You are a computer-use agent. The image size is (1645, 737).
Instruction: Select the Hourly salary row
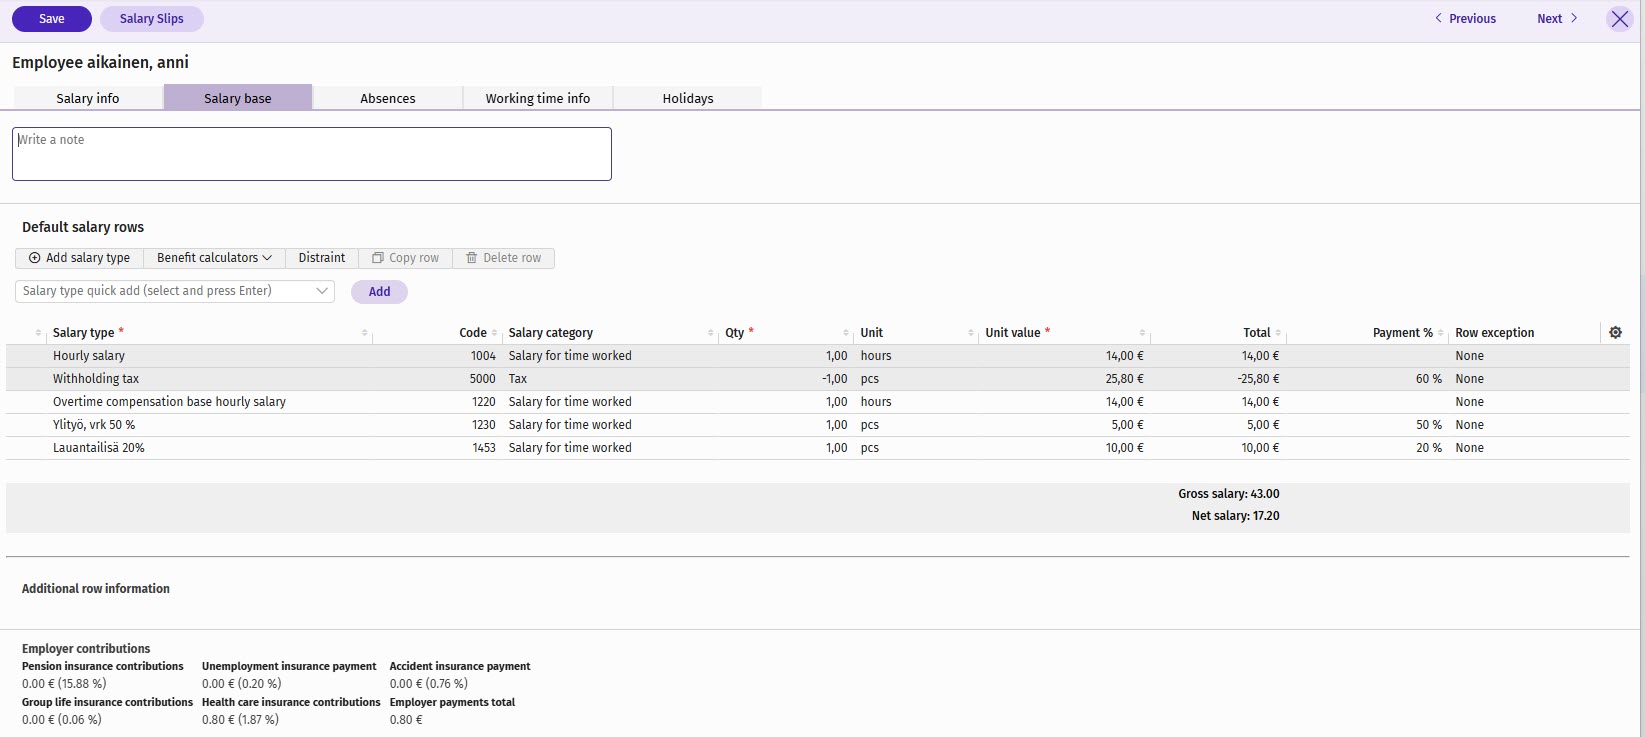(x=817, y=356)
